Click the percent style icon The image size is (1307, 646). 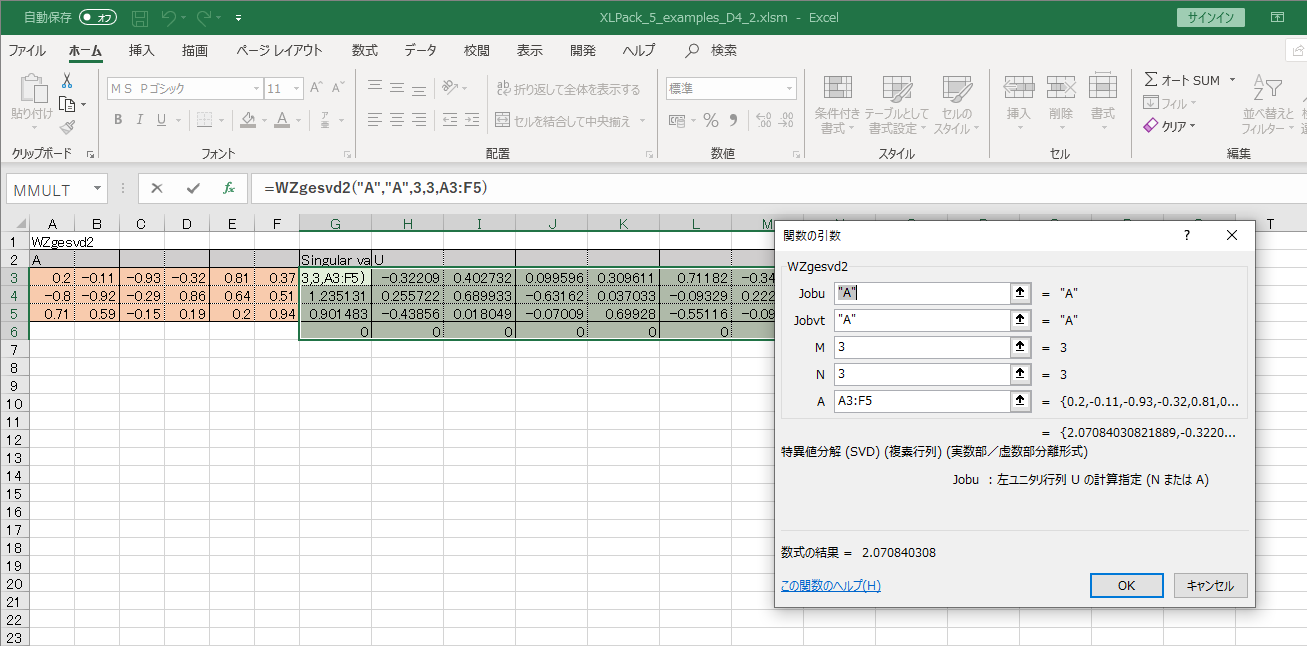711,120
